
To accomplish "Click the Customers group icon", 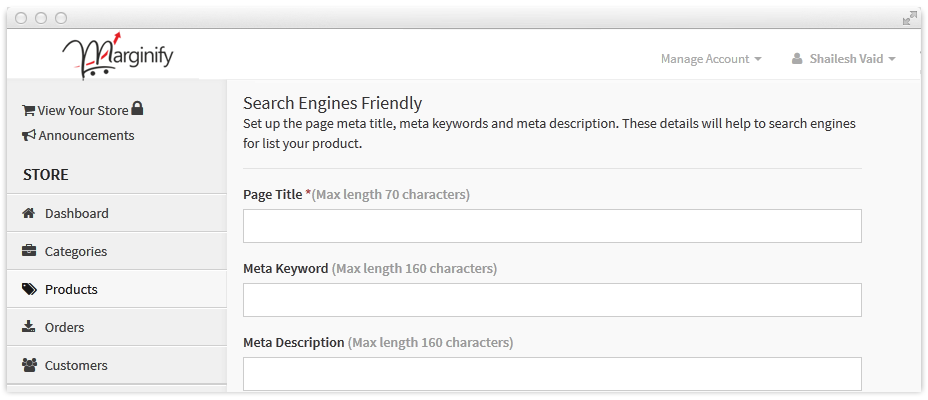I will tap(29, 364).
